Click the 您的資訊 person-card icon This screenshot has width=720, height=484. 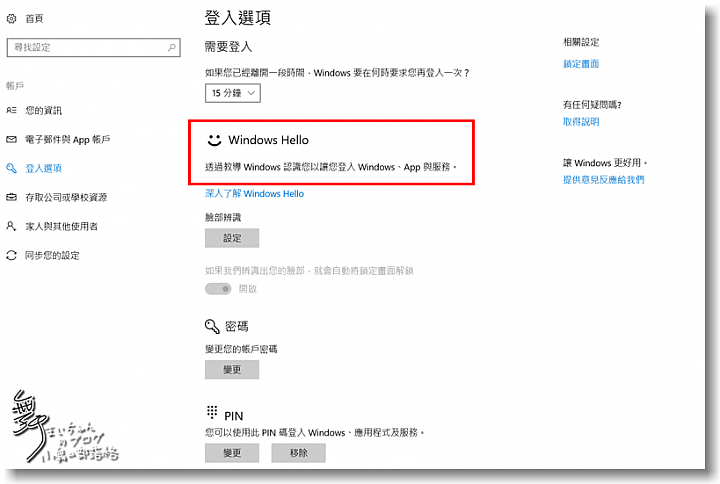(x=11, y=110)
